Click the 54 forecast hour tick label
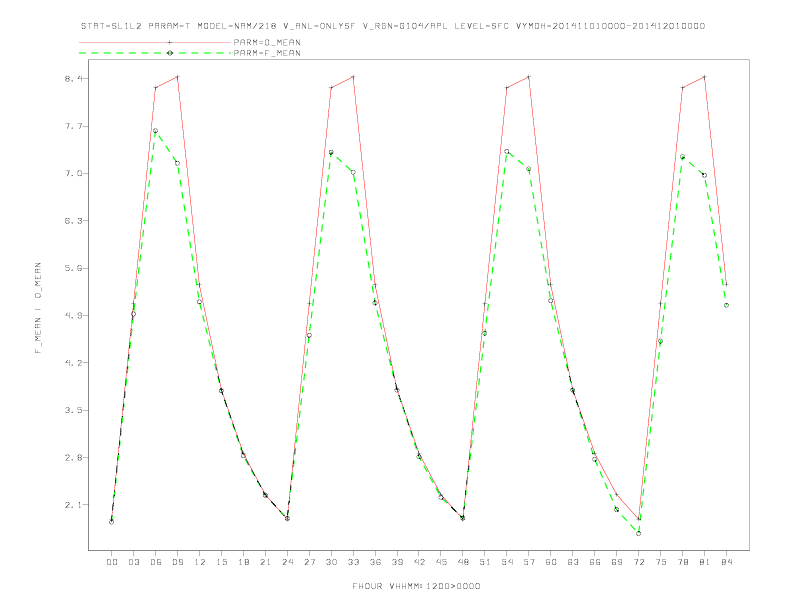The width and height of the screenshot is (792, 612). click(x=507, y=562)
